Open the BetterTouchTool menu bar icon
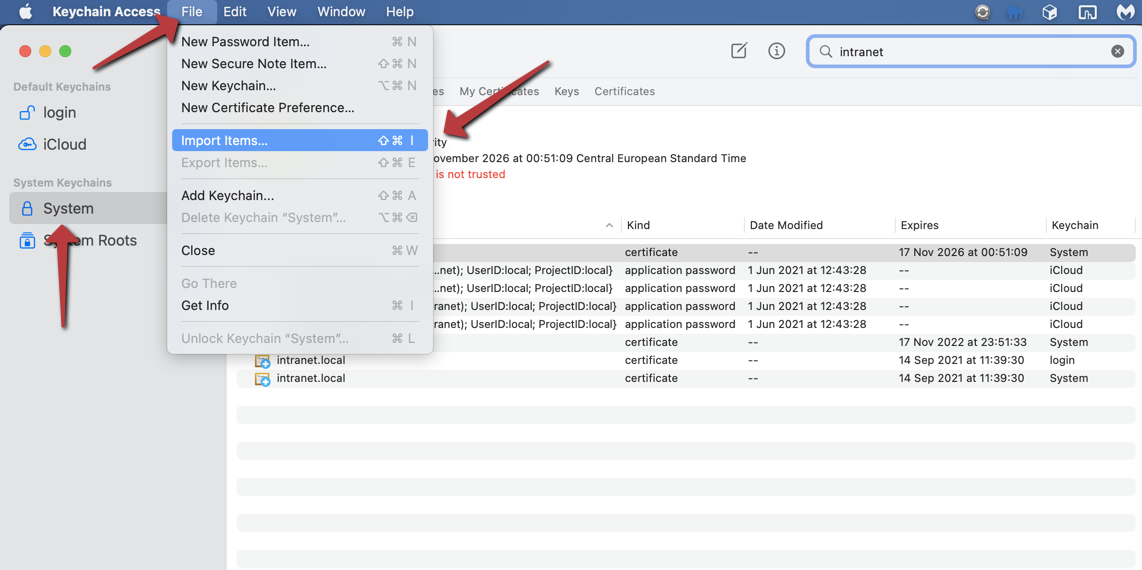Screen dimensions: 1142x570 [1087, 12]
